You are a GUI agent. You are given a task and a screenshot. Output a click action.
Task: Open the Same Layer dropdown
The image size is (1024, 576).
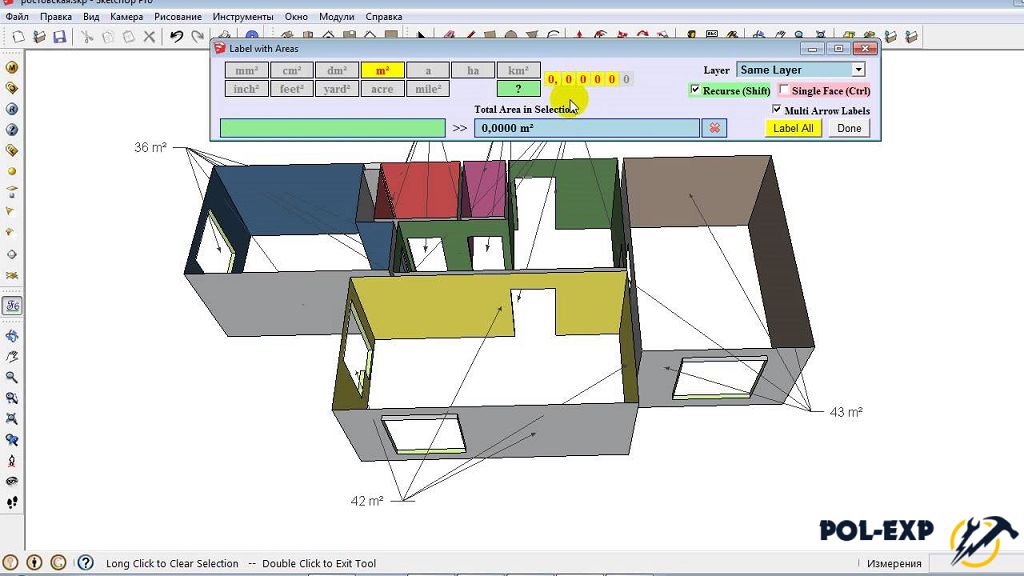(858, 70)
